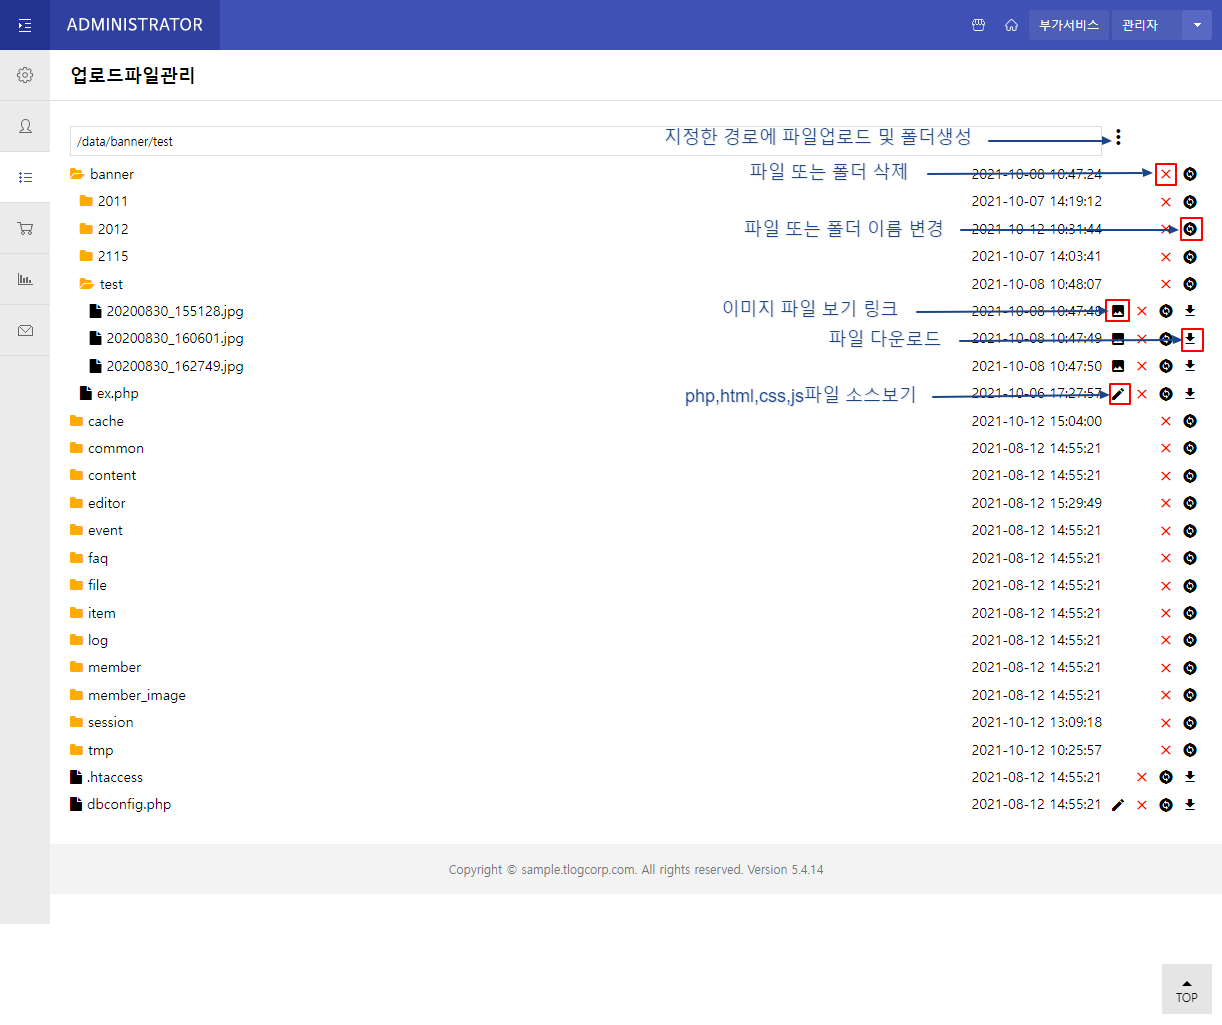Delete the tmp folder with the red X
This screenshot has height=1025, width=1222.
click(x=1165, y=750)
